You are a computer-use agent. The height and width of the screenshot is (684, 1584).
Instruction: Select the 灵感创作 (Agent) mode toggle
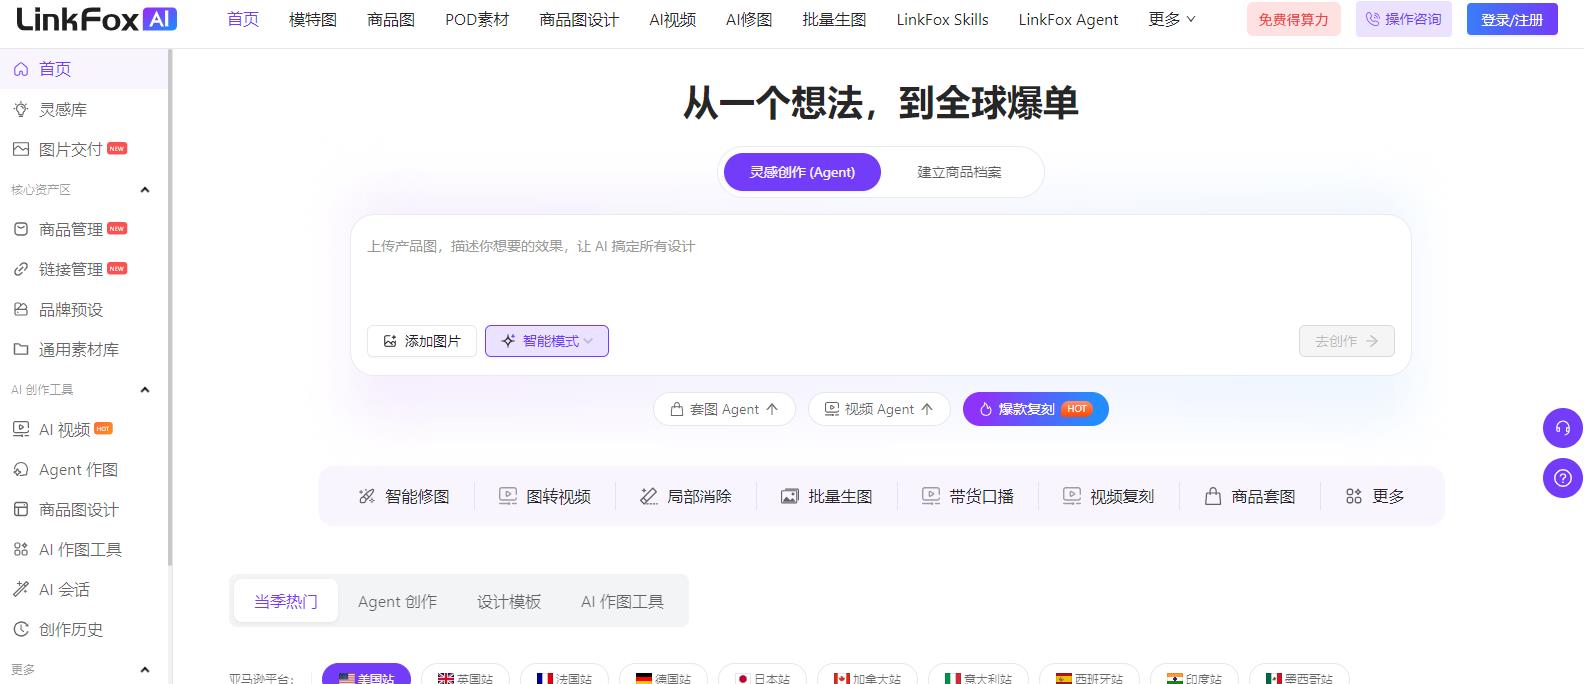point(802,172)
